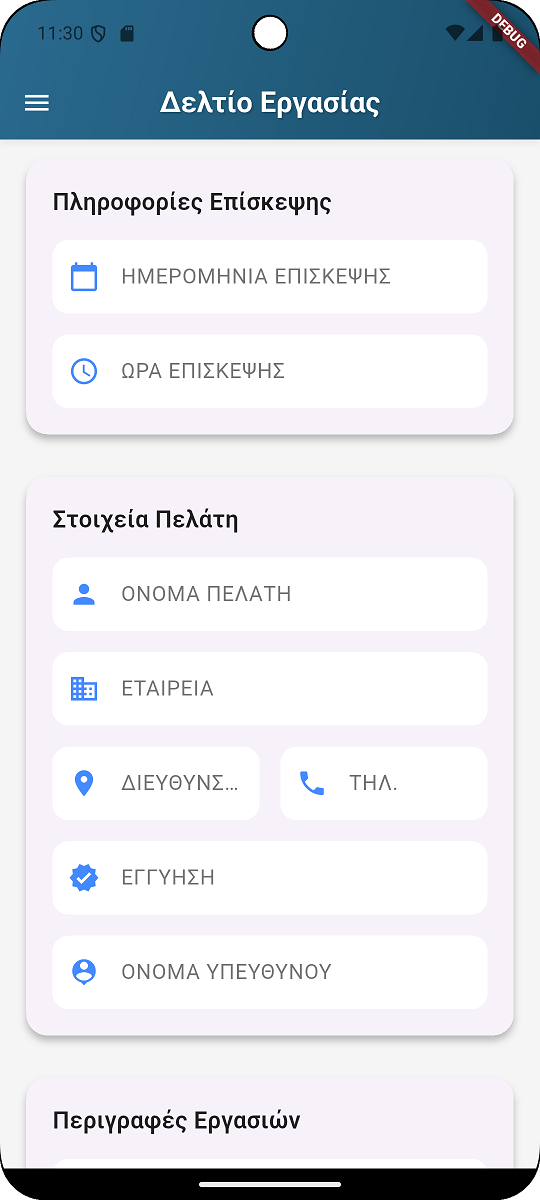
Task: Focus the ΕΤΑΙΡΕΙΑ input field
Action: point(270,689)
